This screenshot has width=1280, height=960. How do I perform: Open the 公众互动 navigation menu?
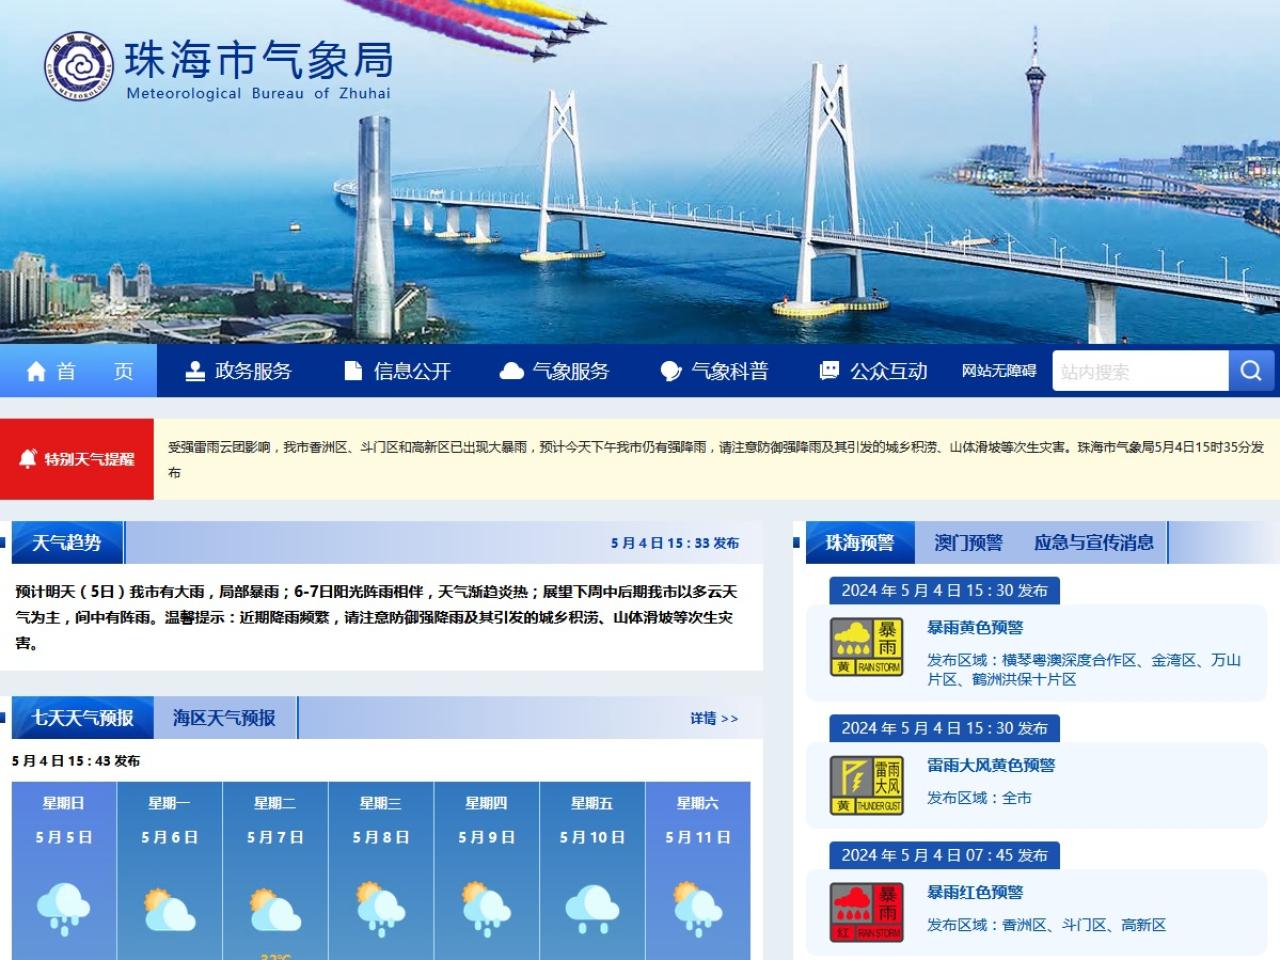(874, 372)
